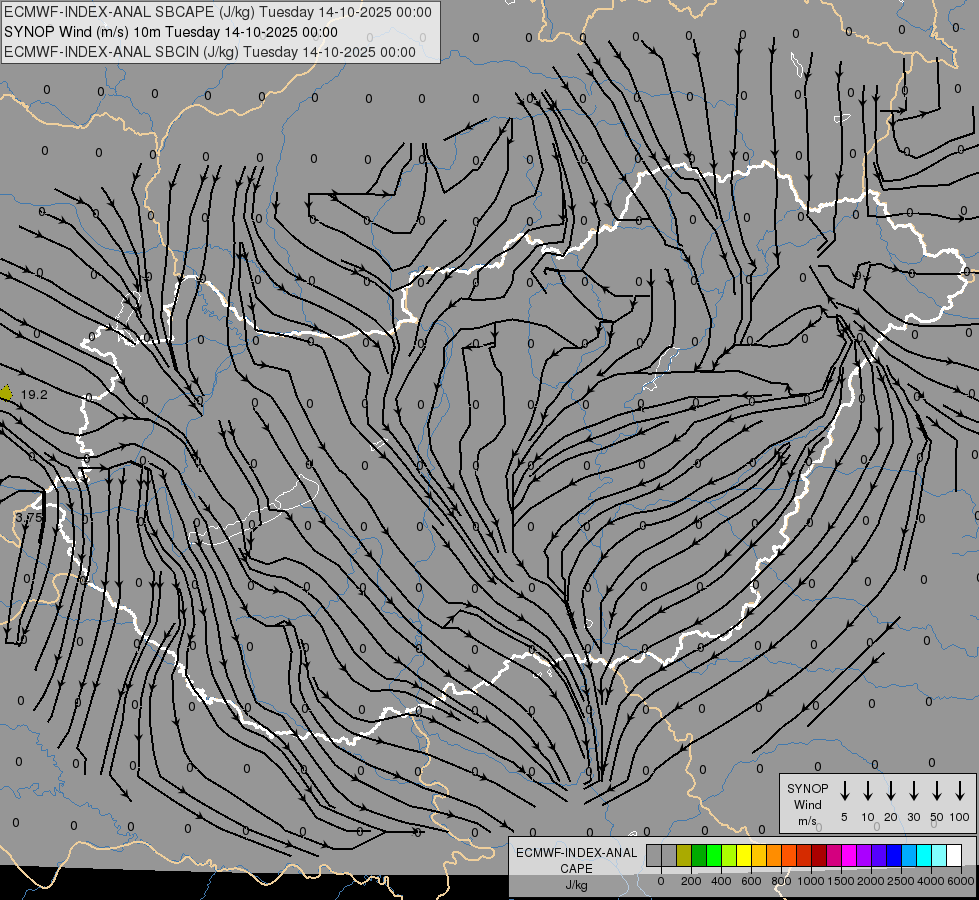Click the 100 m/s wind arrow in the legend
Image resolution: width=979 pixels, height=900 pixels.
coord(960,791)
